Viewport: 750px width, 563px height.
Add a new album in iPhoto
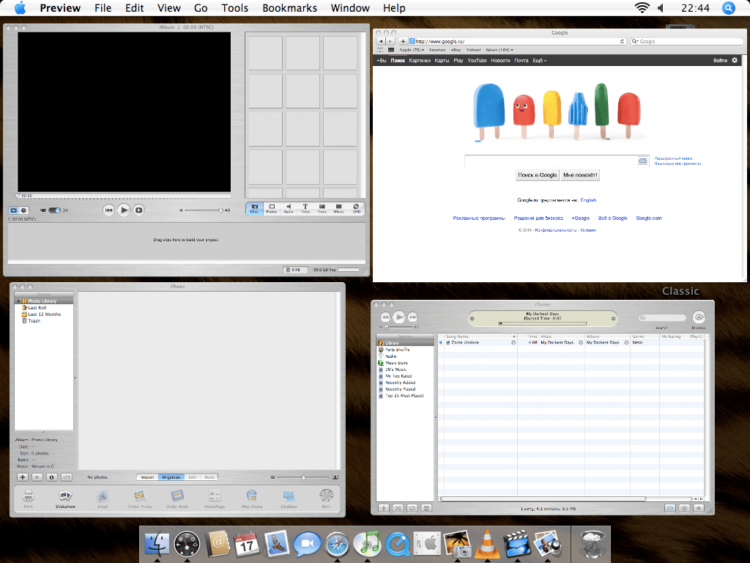pyautogui.click(x=22, y=477)
